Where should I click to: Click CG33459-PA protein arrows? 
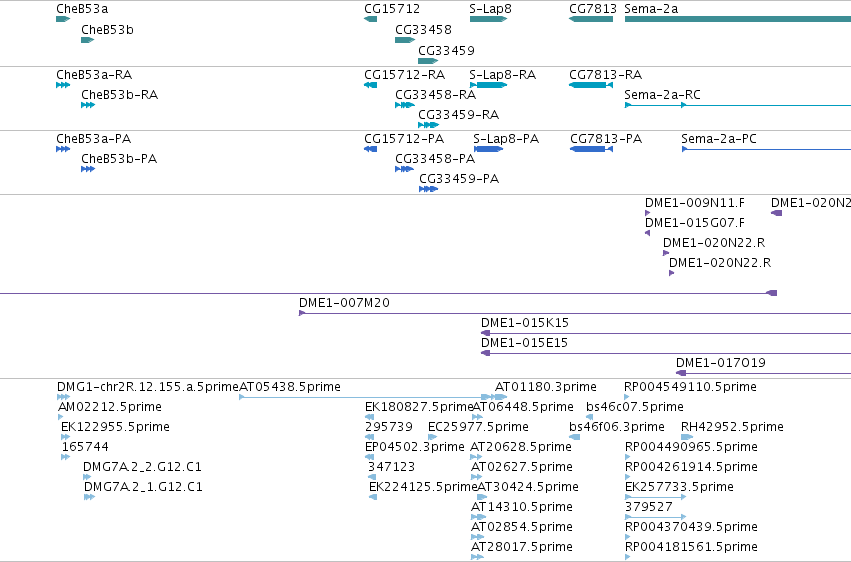428,189
